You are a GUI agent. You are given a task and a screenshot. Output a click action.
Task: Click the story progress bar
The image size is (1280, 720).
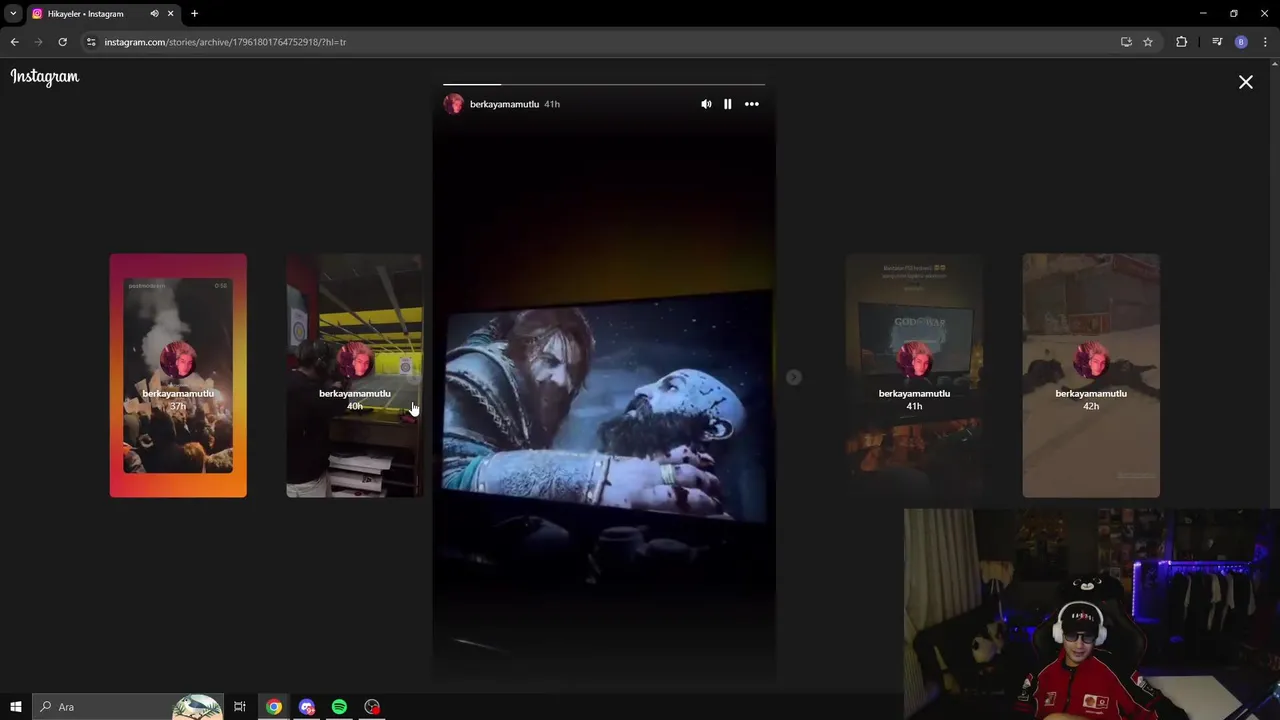tap(604, 85)
